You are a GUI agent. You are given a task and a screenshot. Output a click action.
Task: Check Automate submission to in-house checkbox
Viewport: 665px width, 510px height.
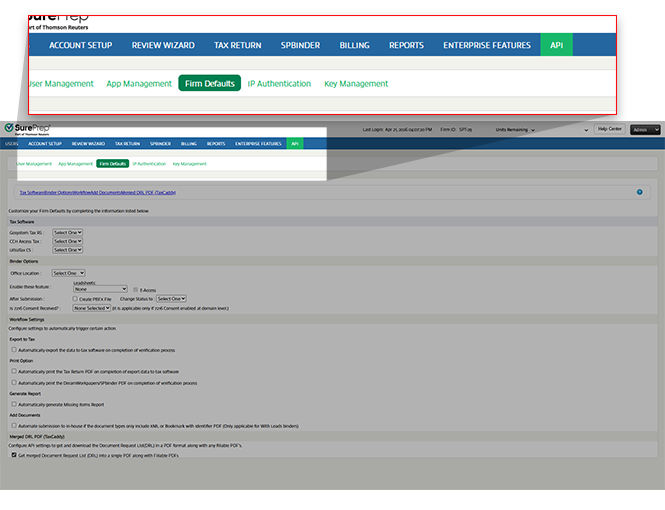click(14, 425)
